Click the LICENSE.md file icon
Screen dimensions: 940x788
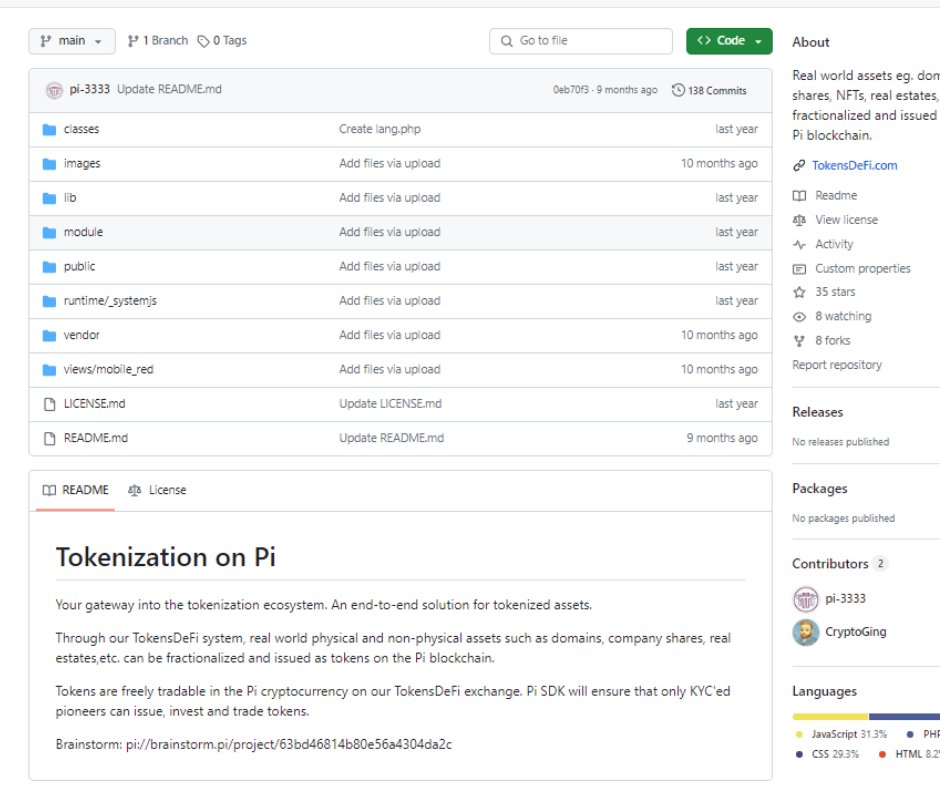(x=49, y=404)
